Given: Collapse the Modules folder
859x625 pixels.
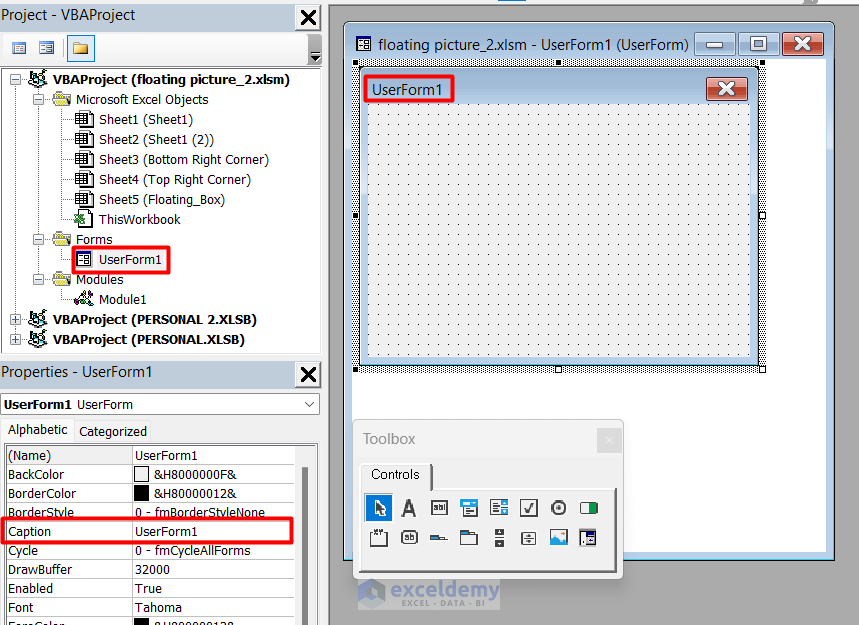Looking at the screenshot, I should pyautogui.click(x=38, y=279).
